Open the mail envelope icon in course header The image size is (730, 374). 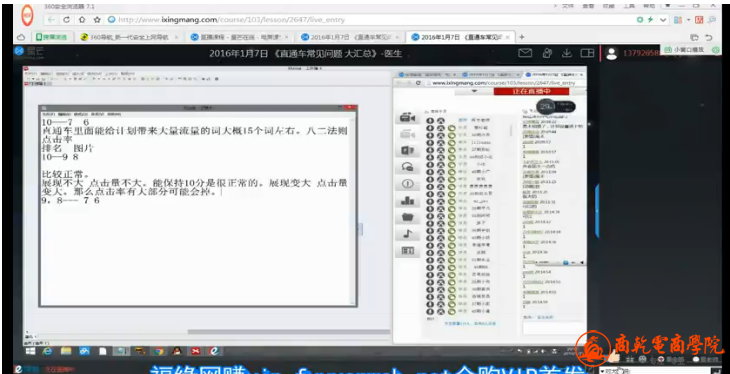coord(525,54)
